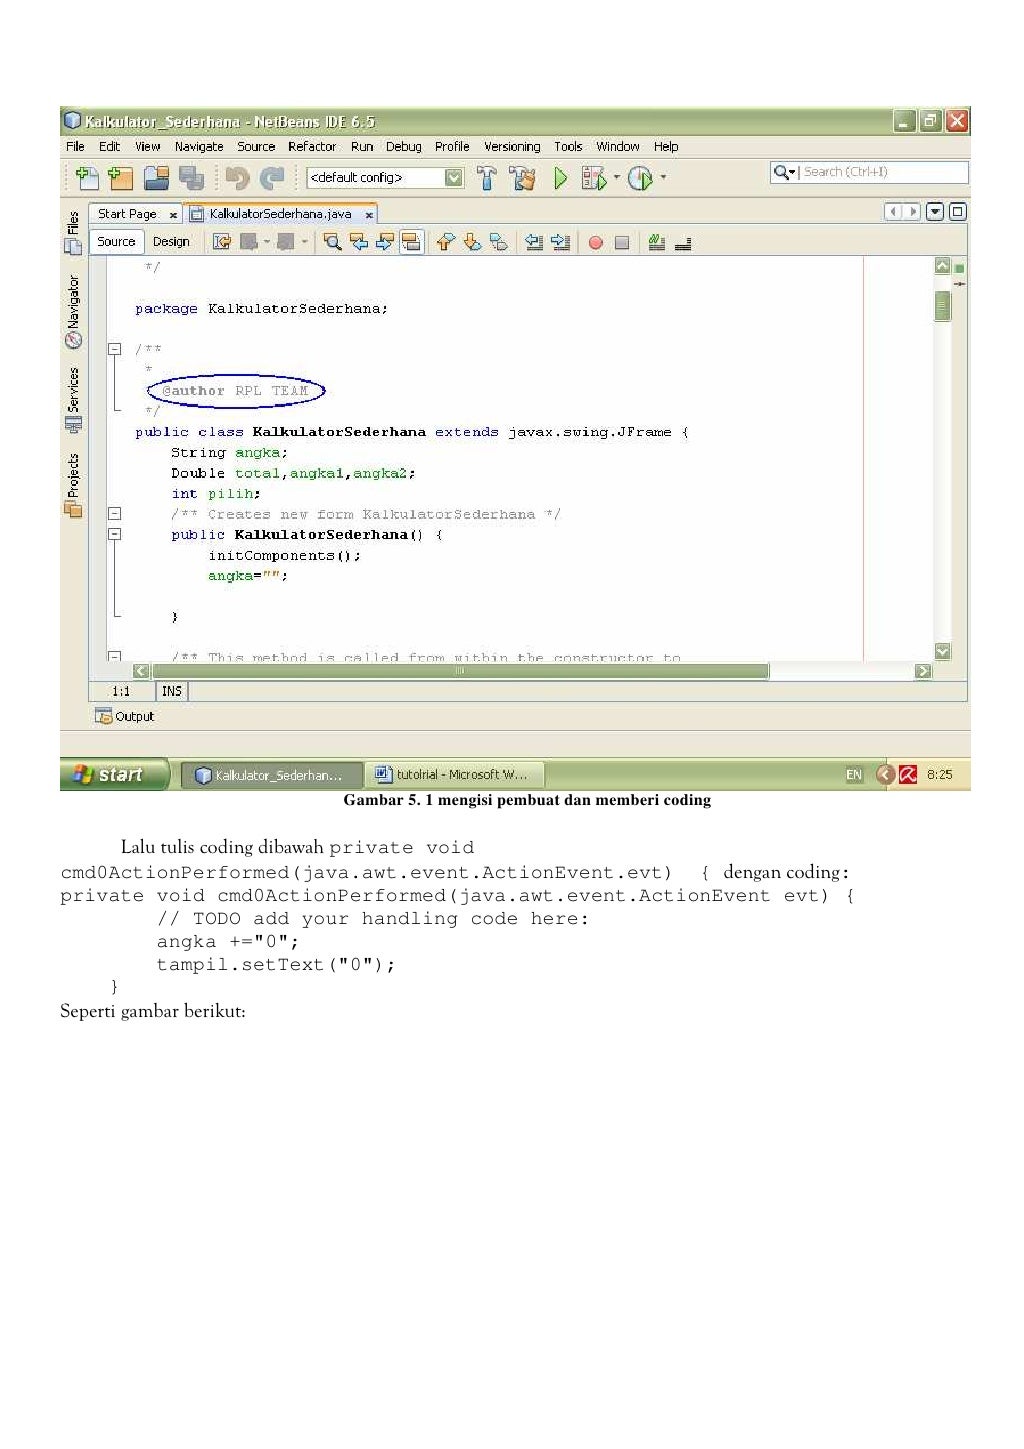Click the Build Main Project hammer icon
The height and width of the screenshot is (1449, 1024).
coord(486,178)
